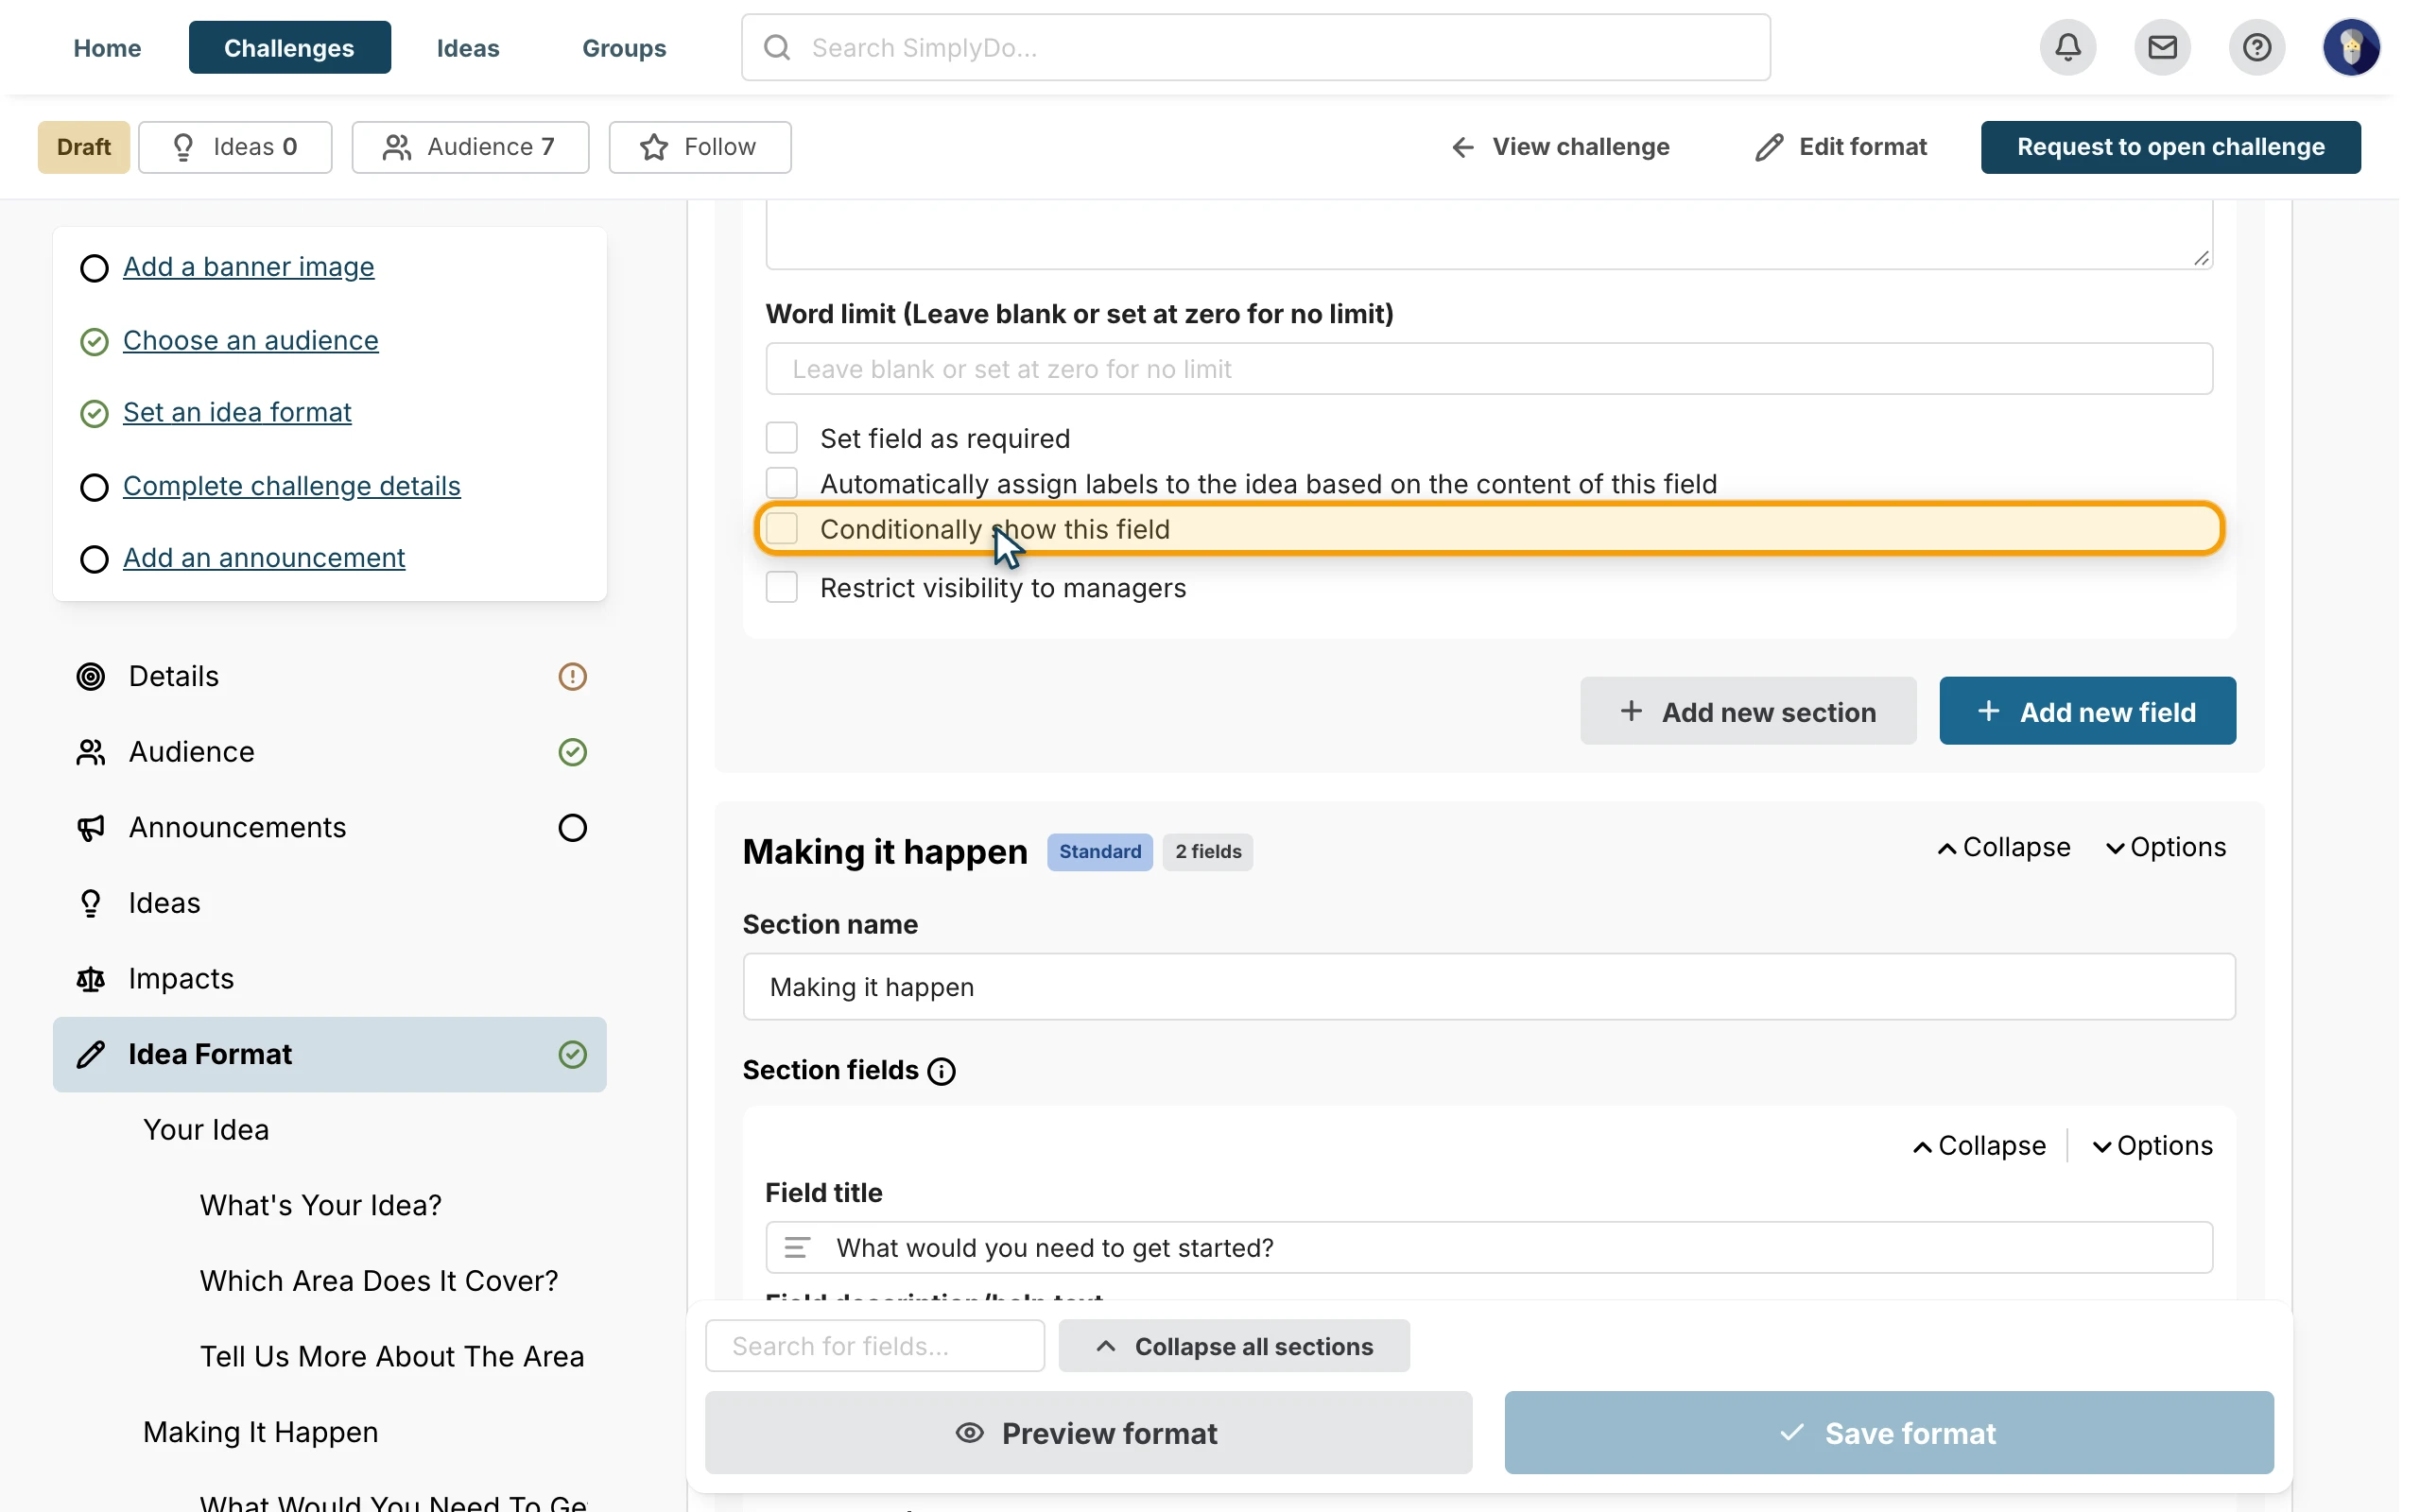Viewport: 2420px width, 1512px height.
Task: Open the notifications bell icon
Action: click(x=2067, y=47)
